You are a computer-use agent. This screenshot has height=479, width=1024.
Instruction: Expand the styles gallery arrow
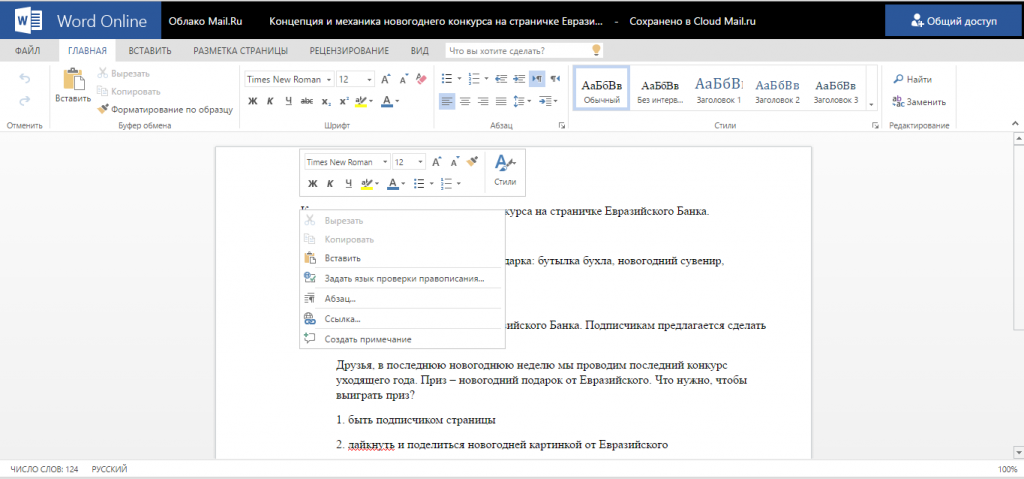tap(871, 104)
